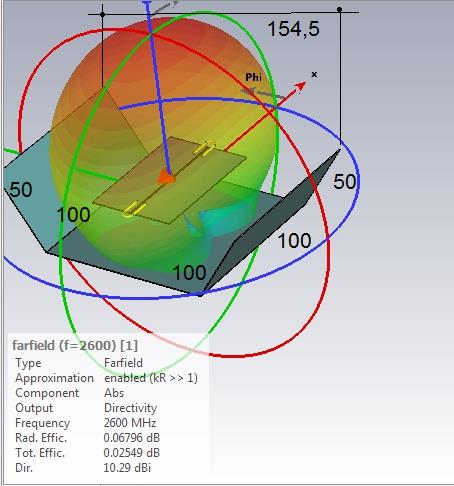
Task: Click the left 50 dimension label
Action: point(21,189)
